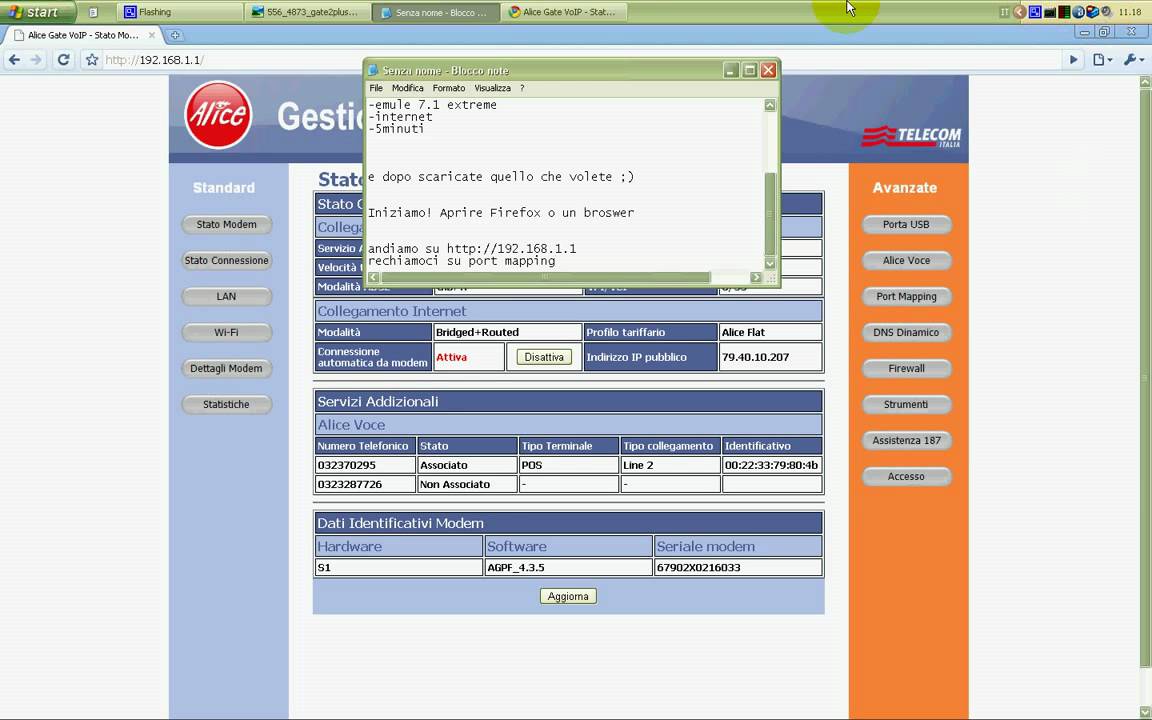Click Blocco note horizontal scroll left arrow
This screenshot has width=1152, height=720.
pyautogui.click(x=373, y=277)
